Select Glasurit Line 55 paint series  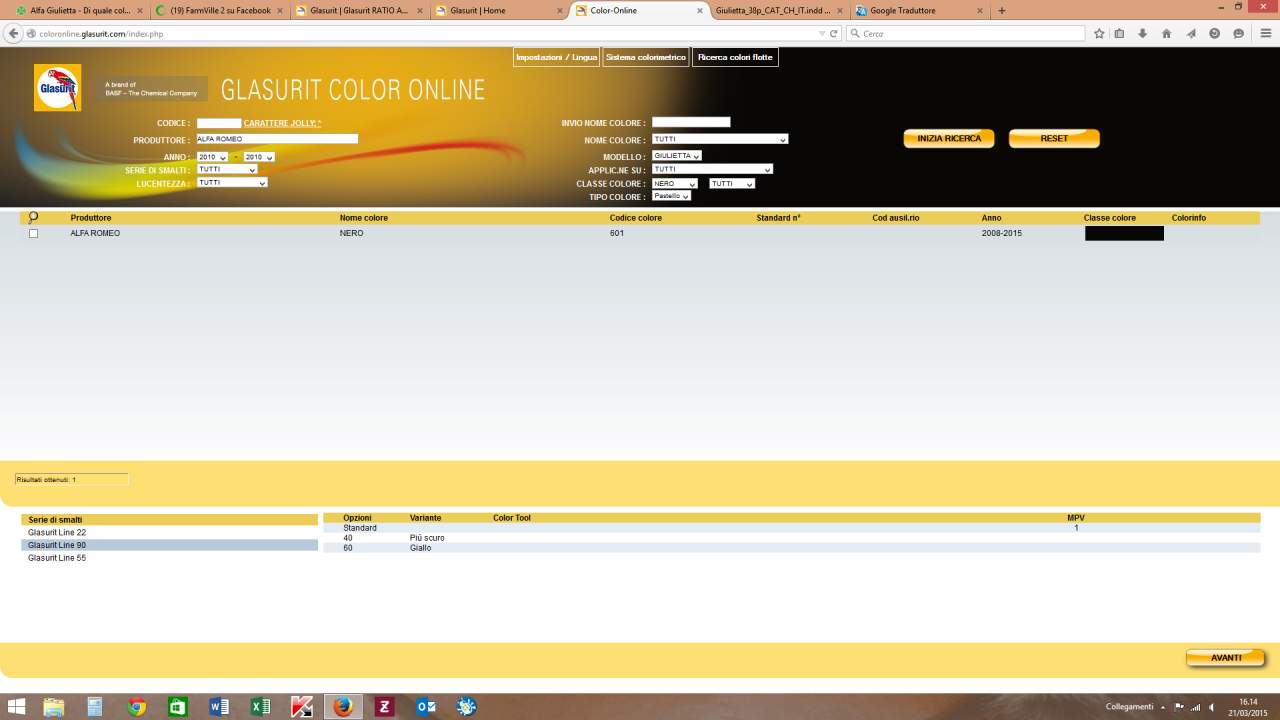(169, 558)
